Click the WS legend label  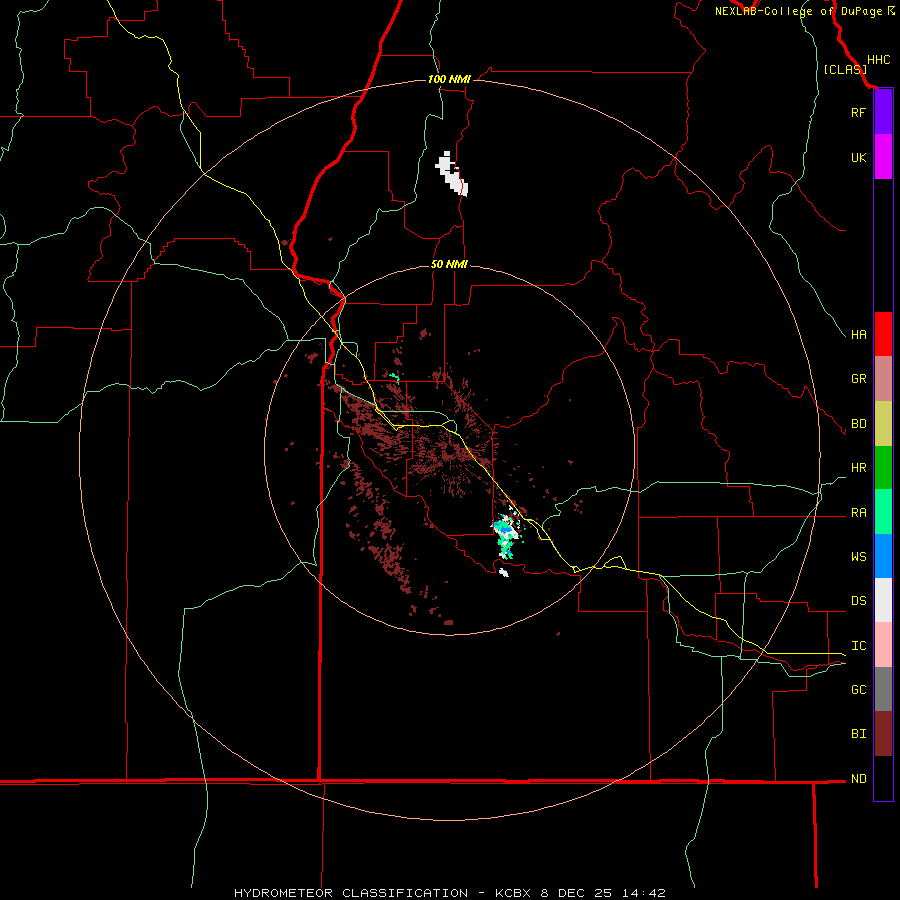tap(858, 556)
